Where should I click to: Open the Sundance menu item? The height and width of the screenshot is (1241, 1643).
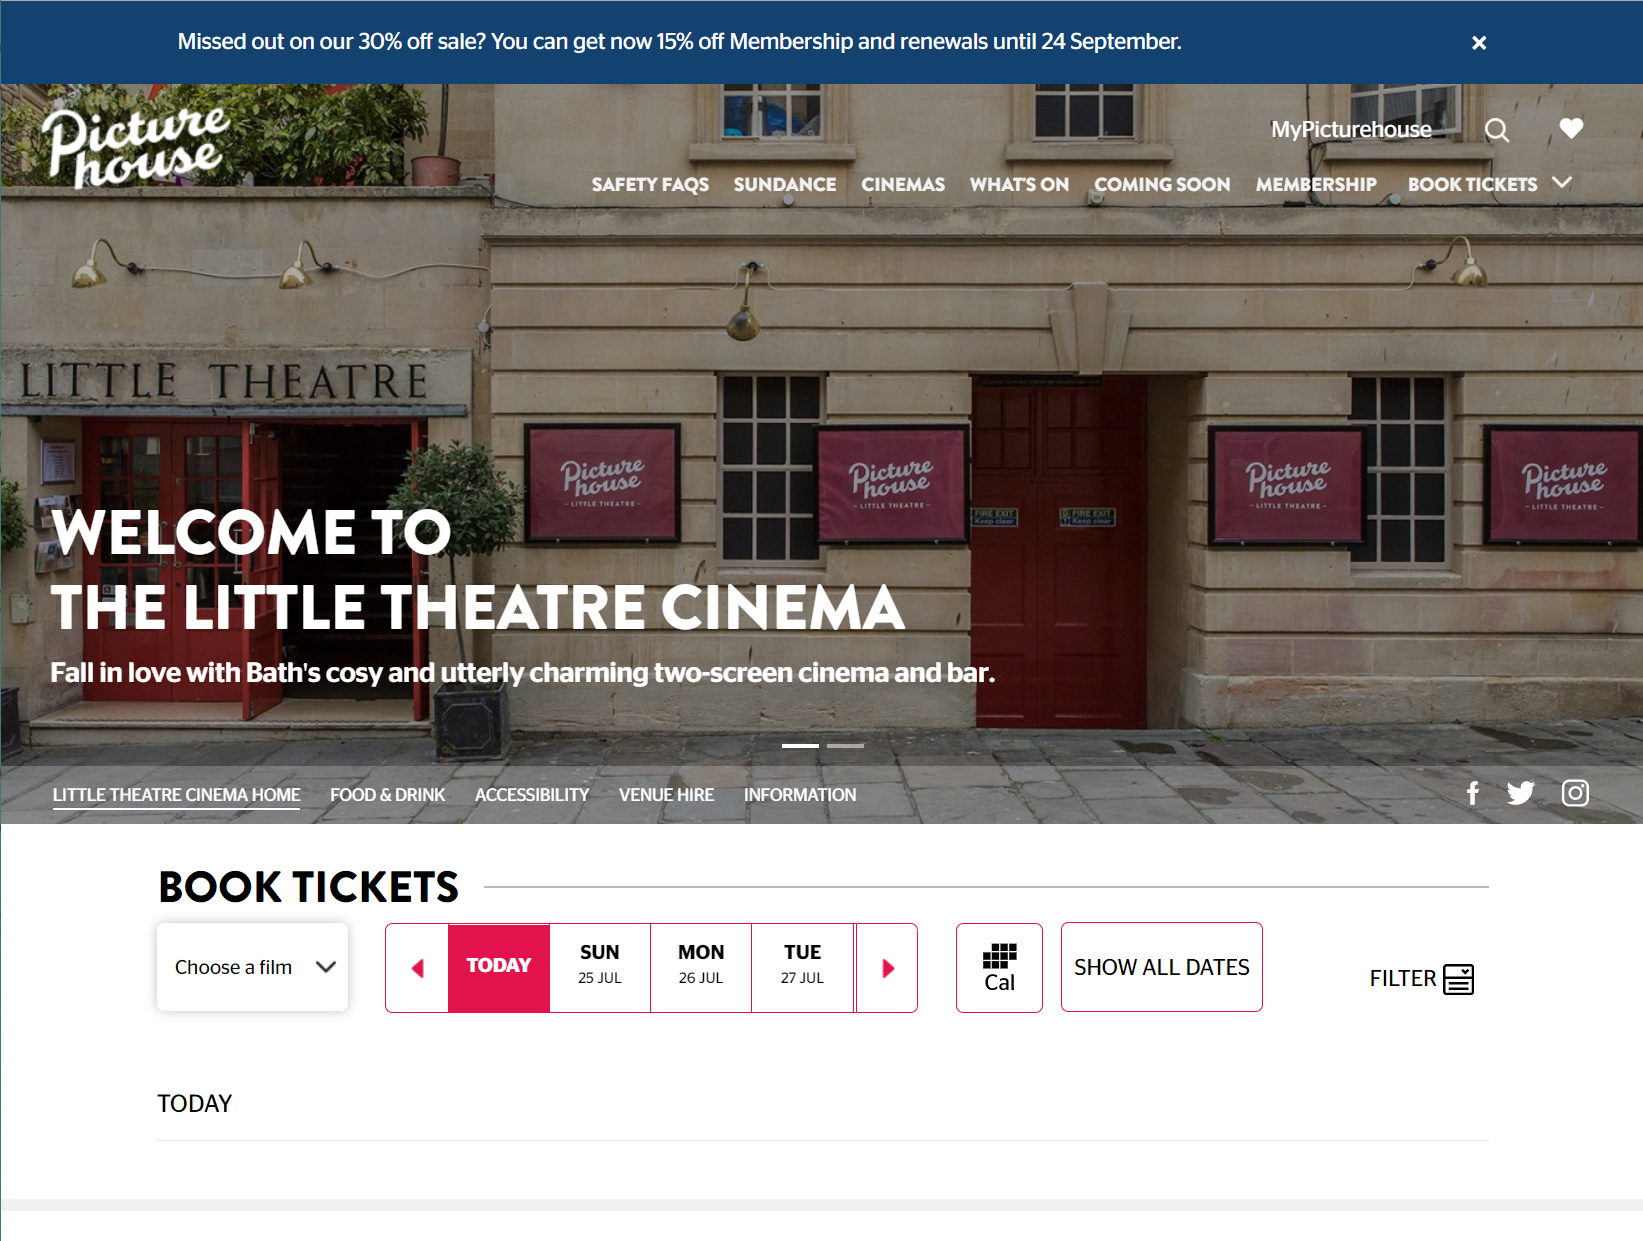pyautogui.click(x=785, y=184)
